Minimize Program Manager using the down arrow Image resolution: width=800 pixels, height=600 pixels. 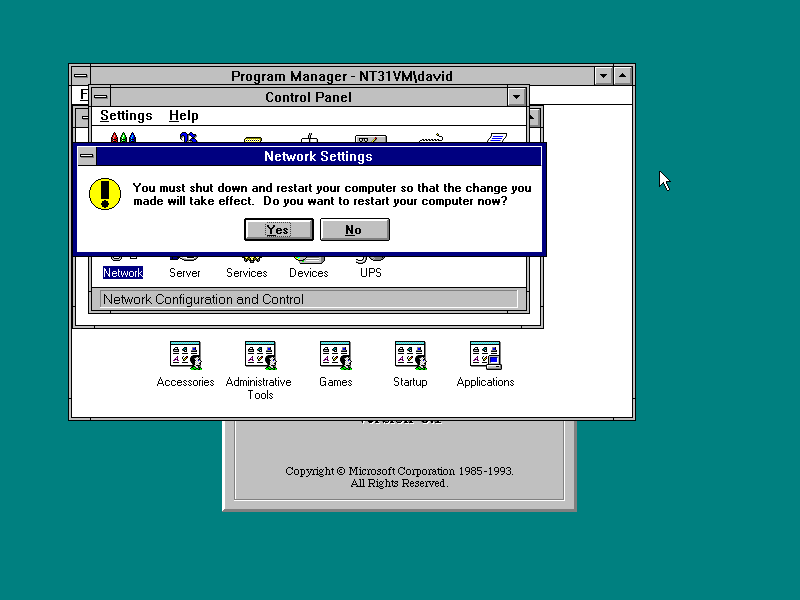tap(604, 76)
